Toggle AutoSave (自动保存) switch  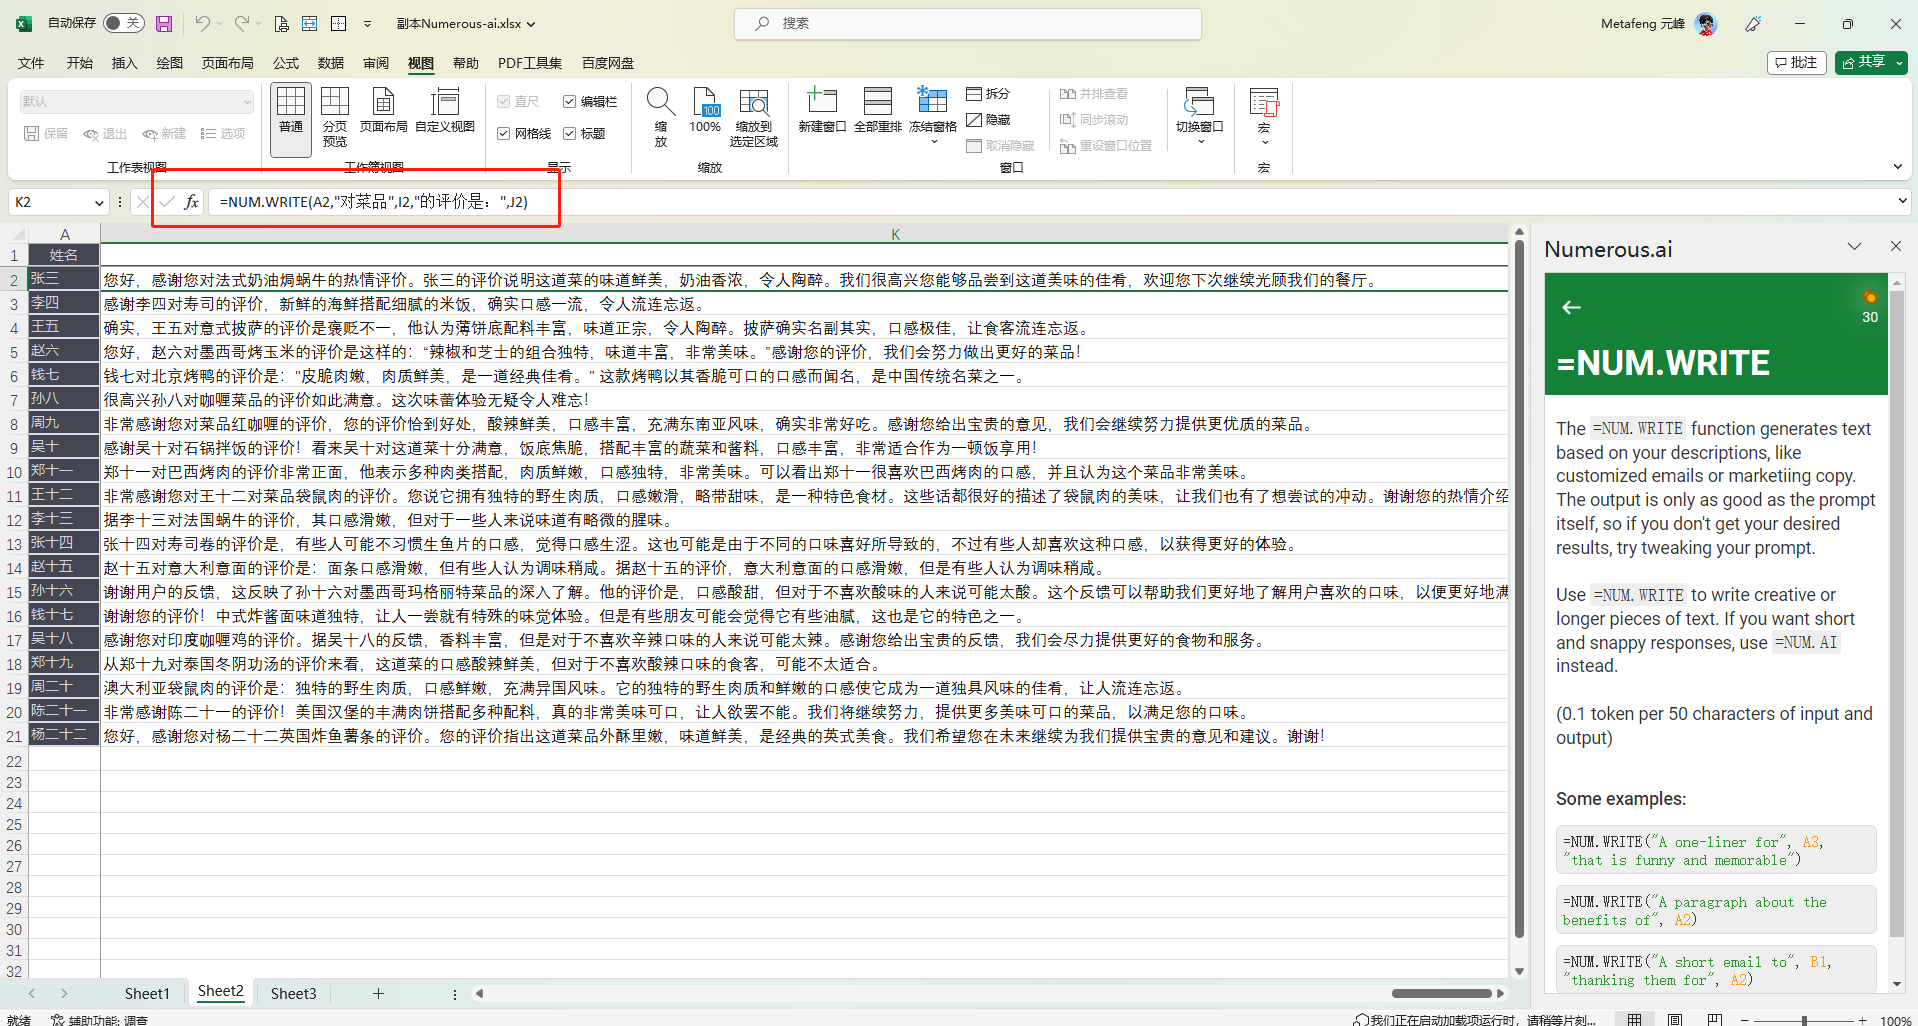pos(124,23)
